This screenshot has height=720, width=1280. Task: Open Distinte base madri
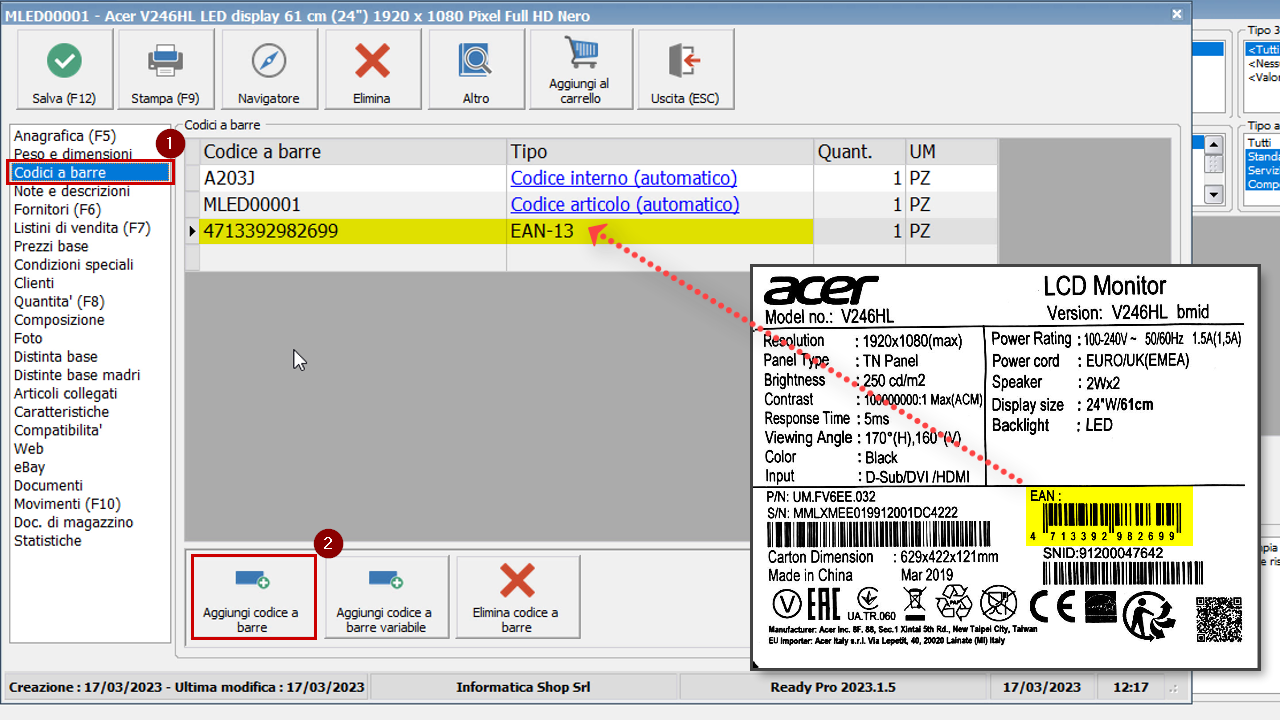click(x=77, y=375)
